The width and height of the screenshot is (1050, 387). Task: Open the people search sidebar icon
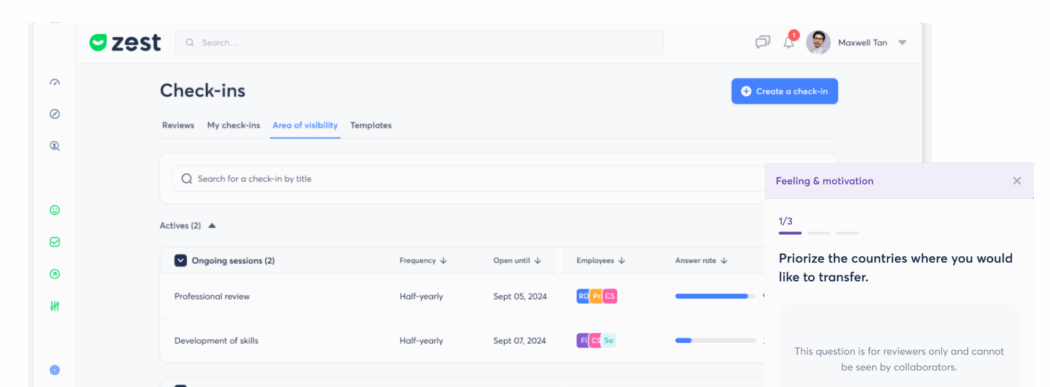(55, 145)
